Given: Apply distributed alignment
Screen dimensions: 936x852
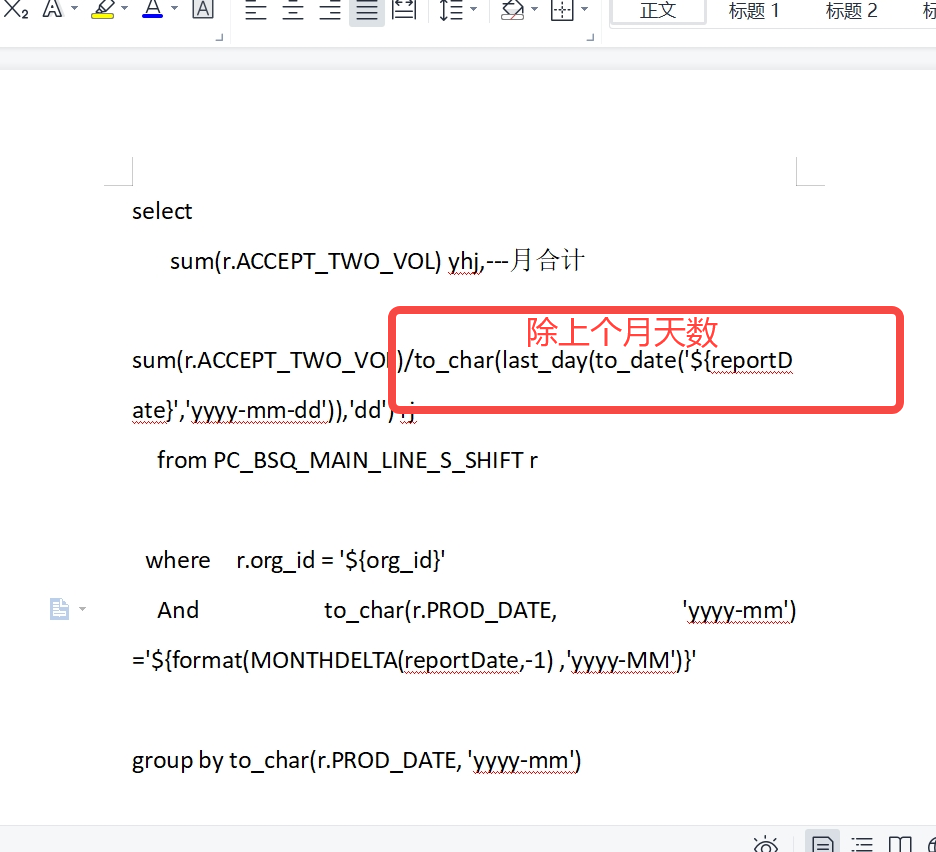Looking at the screenshot, I should [x=404, y=10].
